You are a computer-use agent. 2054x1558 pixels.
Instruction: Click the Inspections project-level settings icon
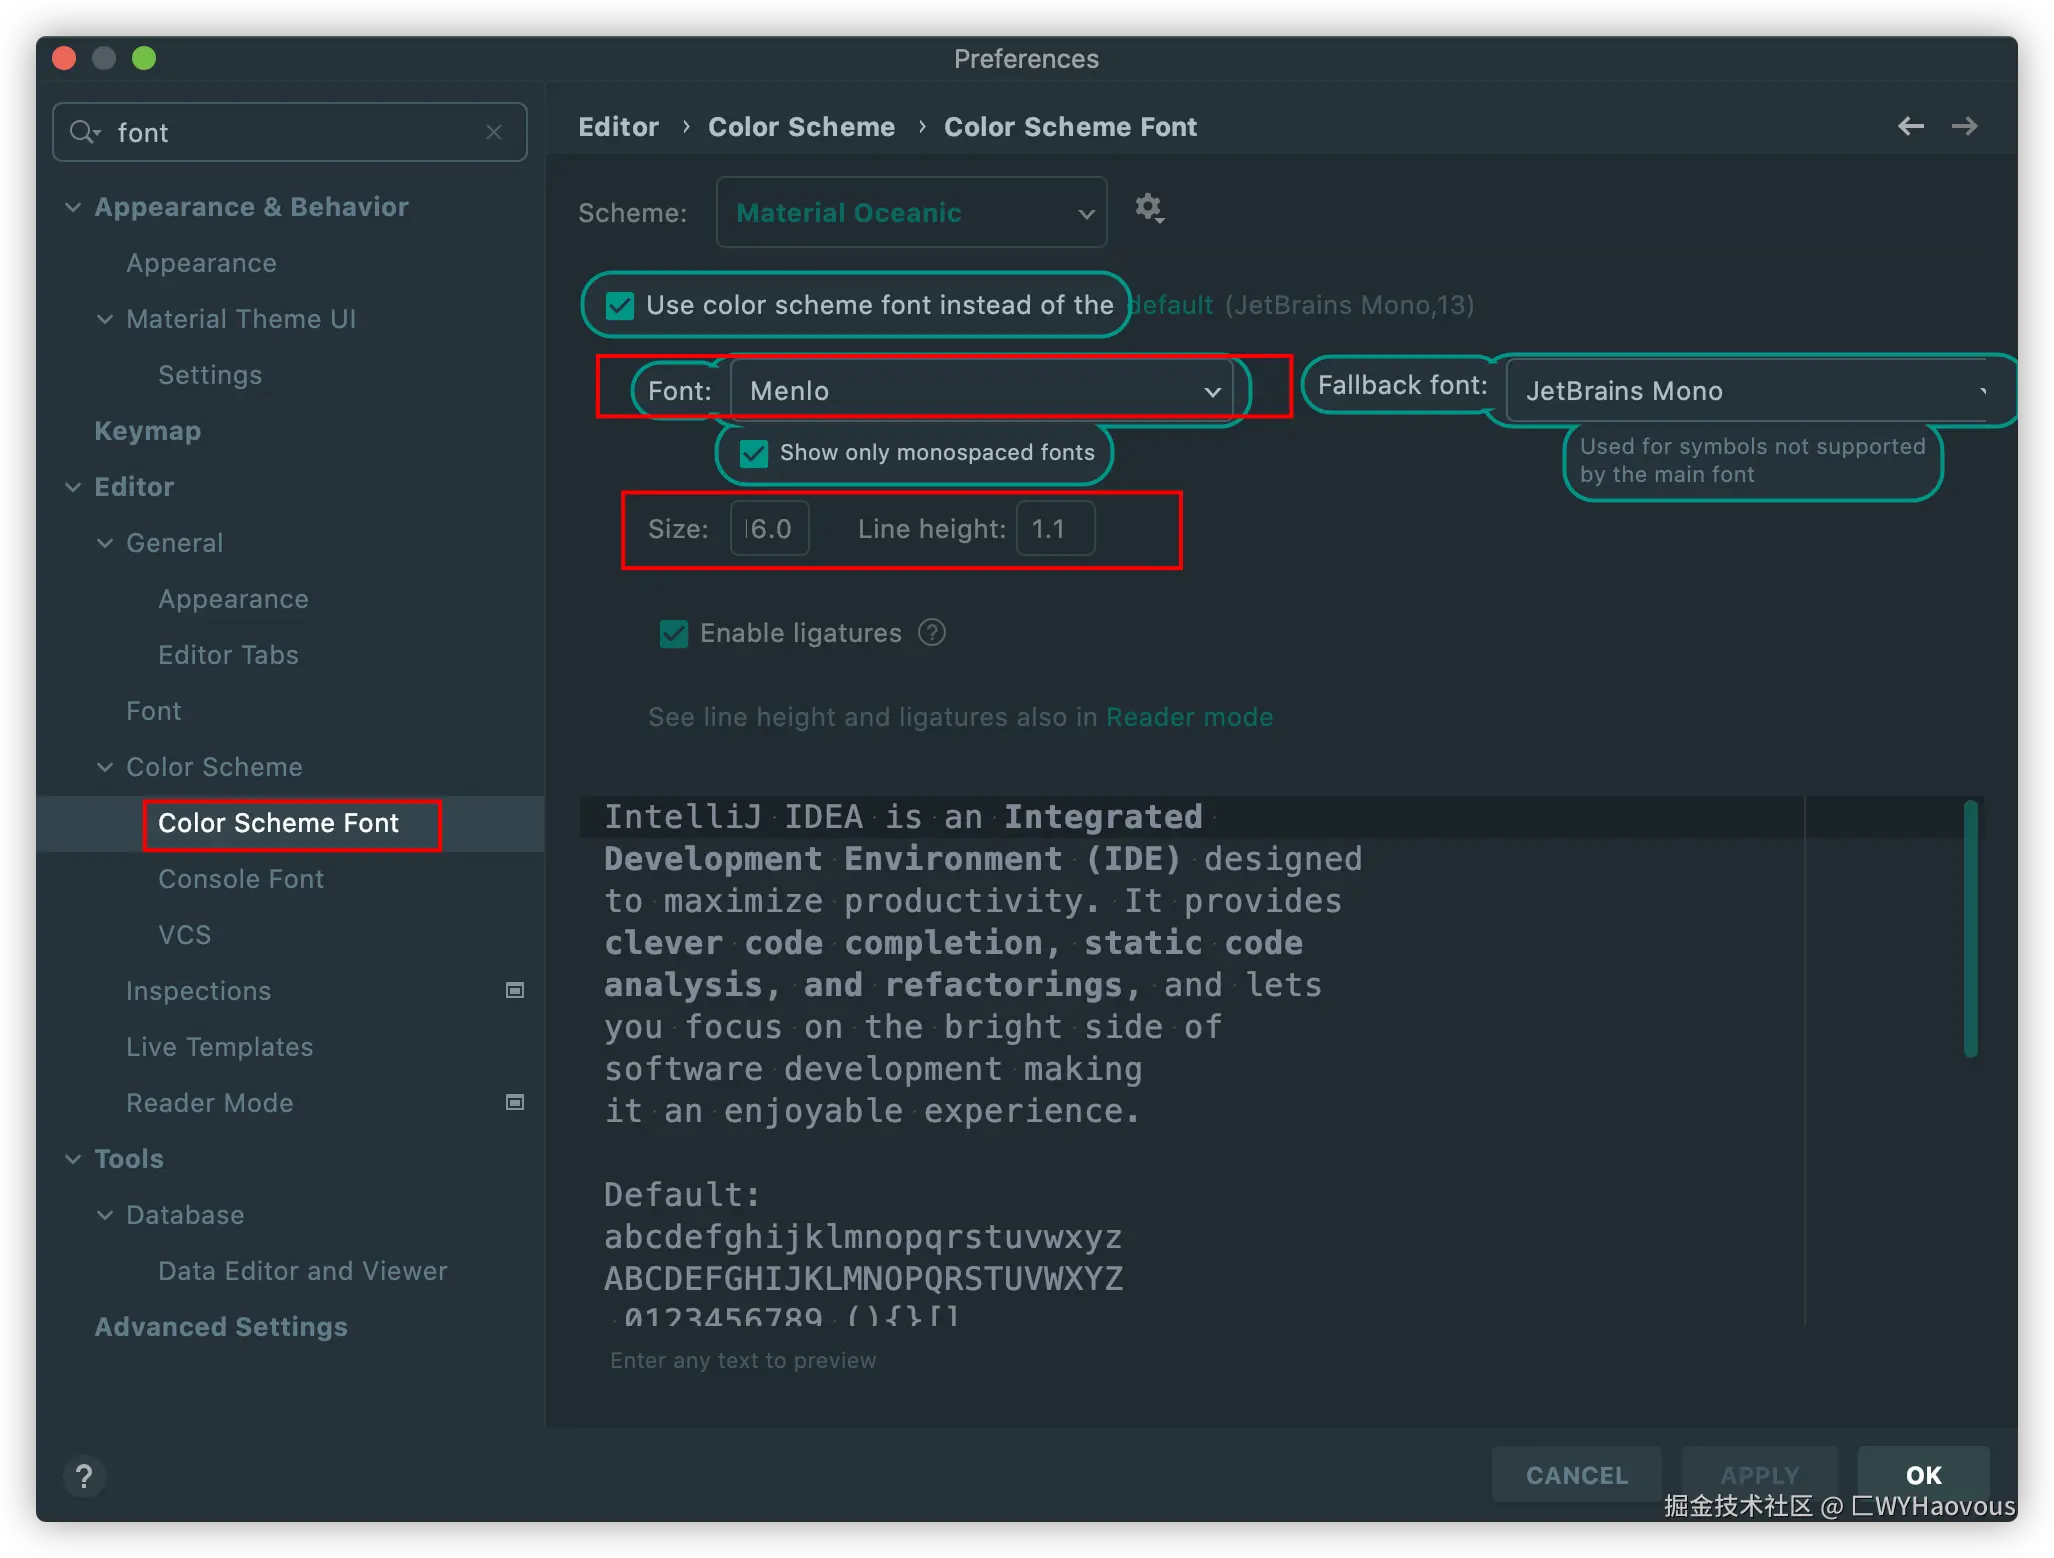(515, 990)
